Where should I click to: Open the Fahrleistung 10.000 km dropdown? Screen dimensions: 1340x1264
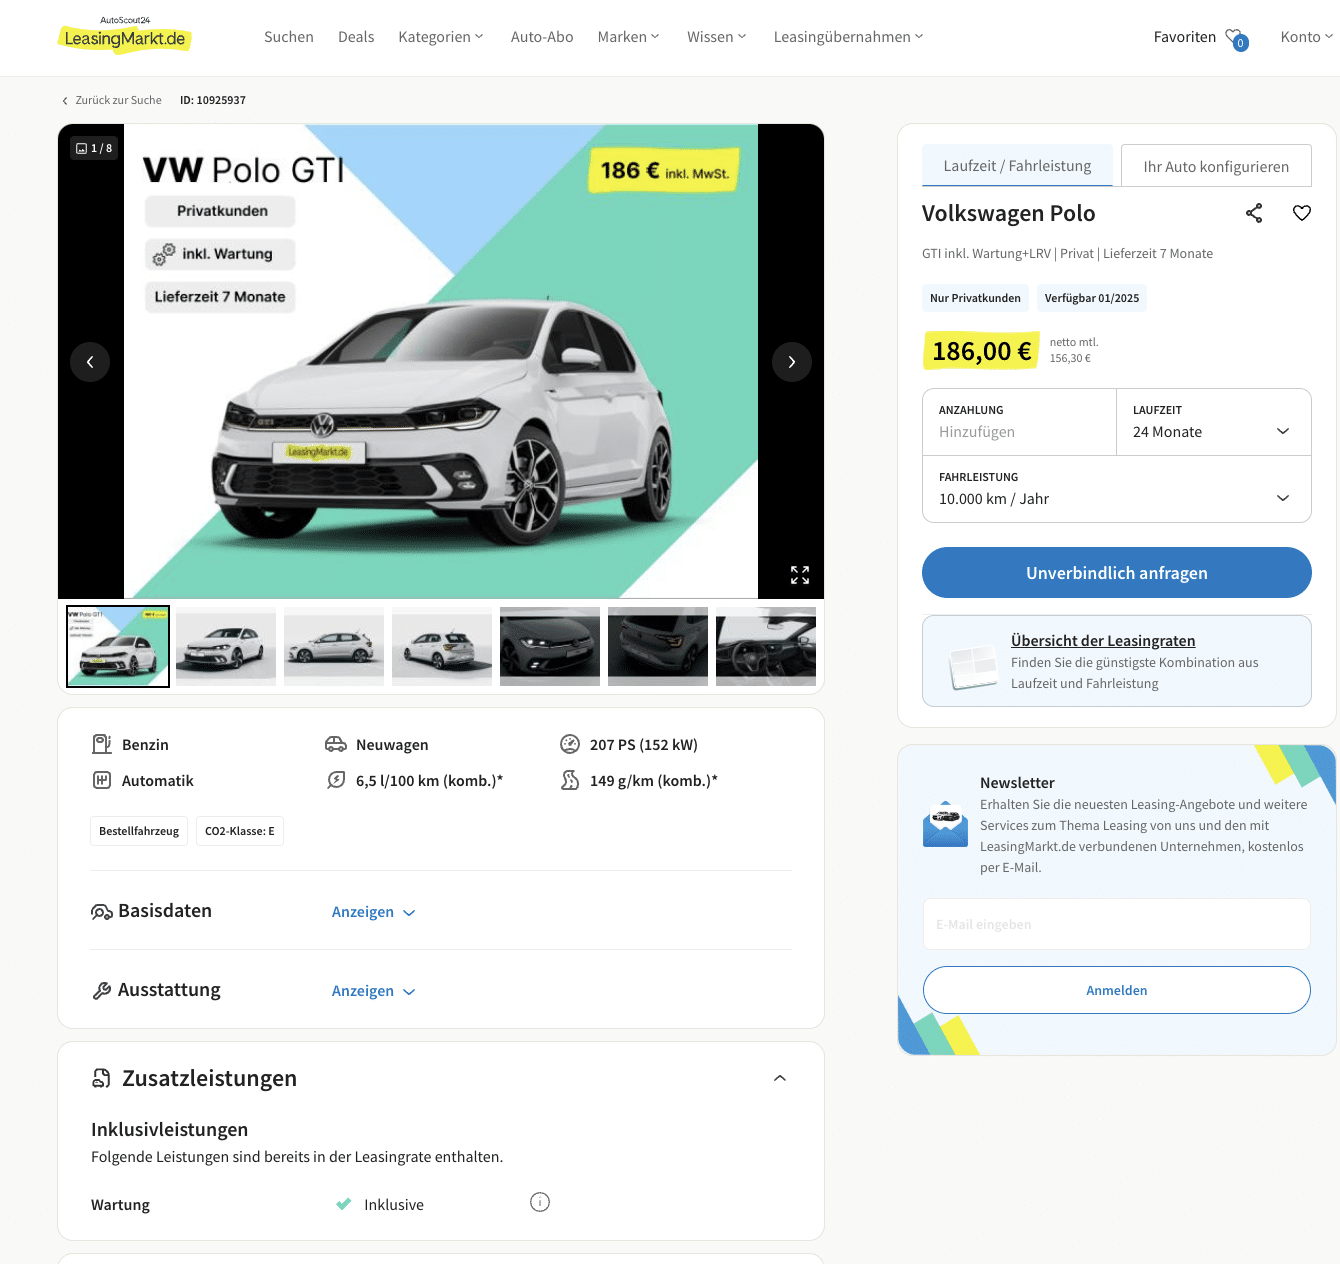point(1117,489)
